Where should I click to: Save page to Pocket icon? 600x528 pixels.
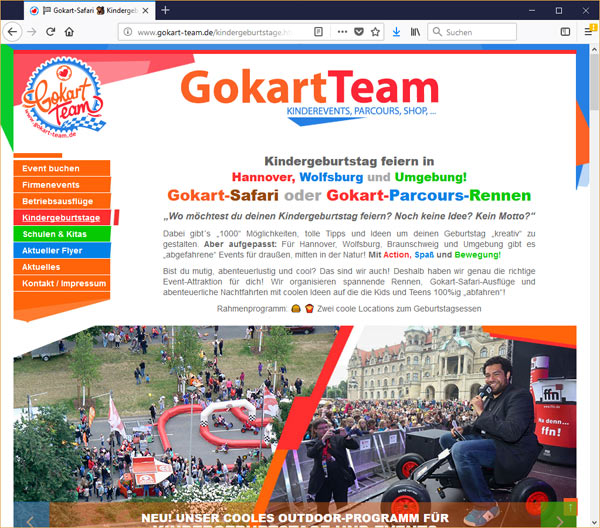[359, 32]
